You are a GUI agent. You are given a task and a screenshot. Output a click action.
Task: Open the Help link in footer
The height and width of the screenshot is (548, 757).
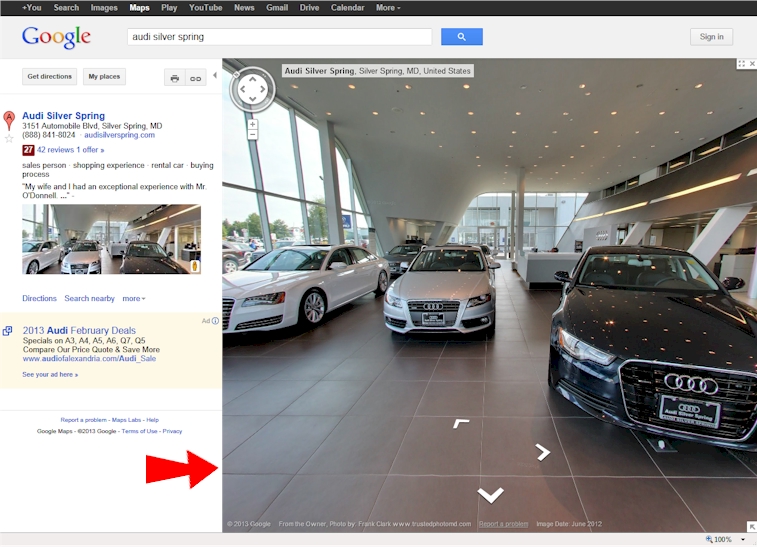[153, 420]
